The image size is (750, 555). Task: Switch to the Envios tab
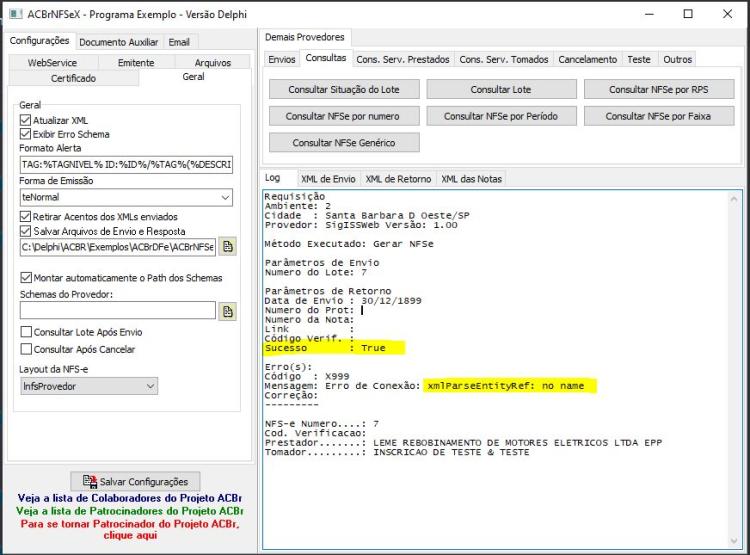click(282, 59)
